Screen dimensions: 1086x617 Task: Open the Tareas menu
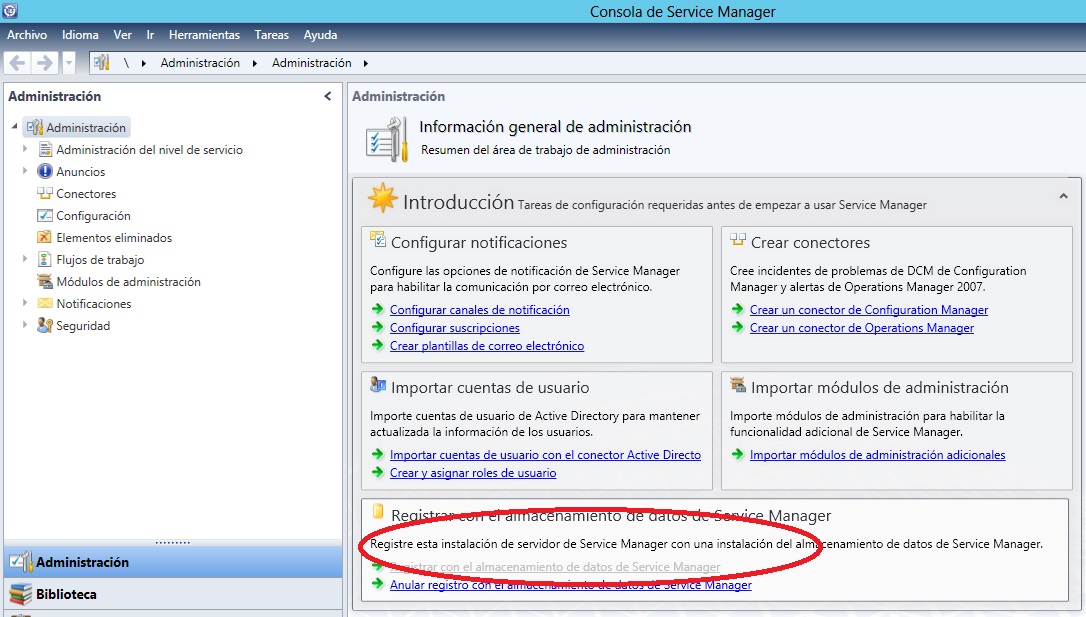271,35
